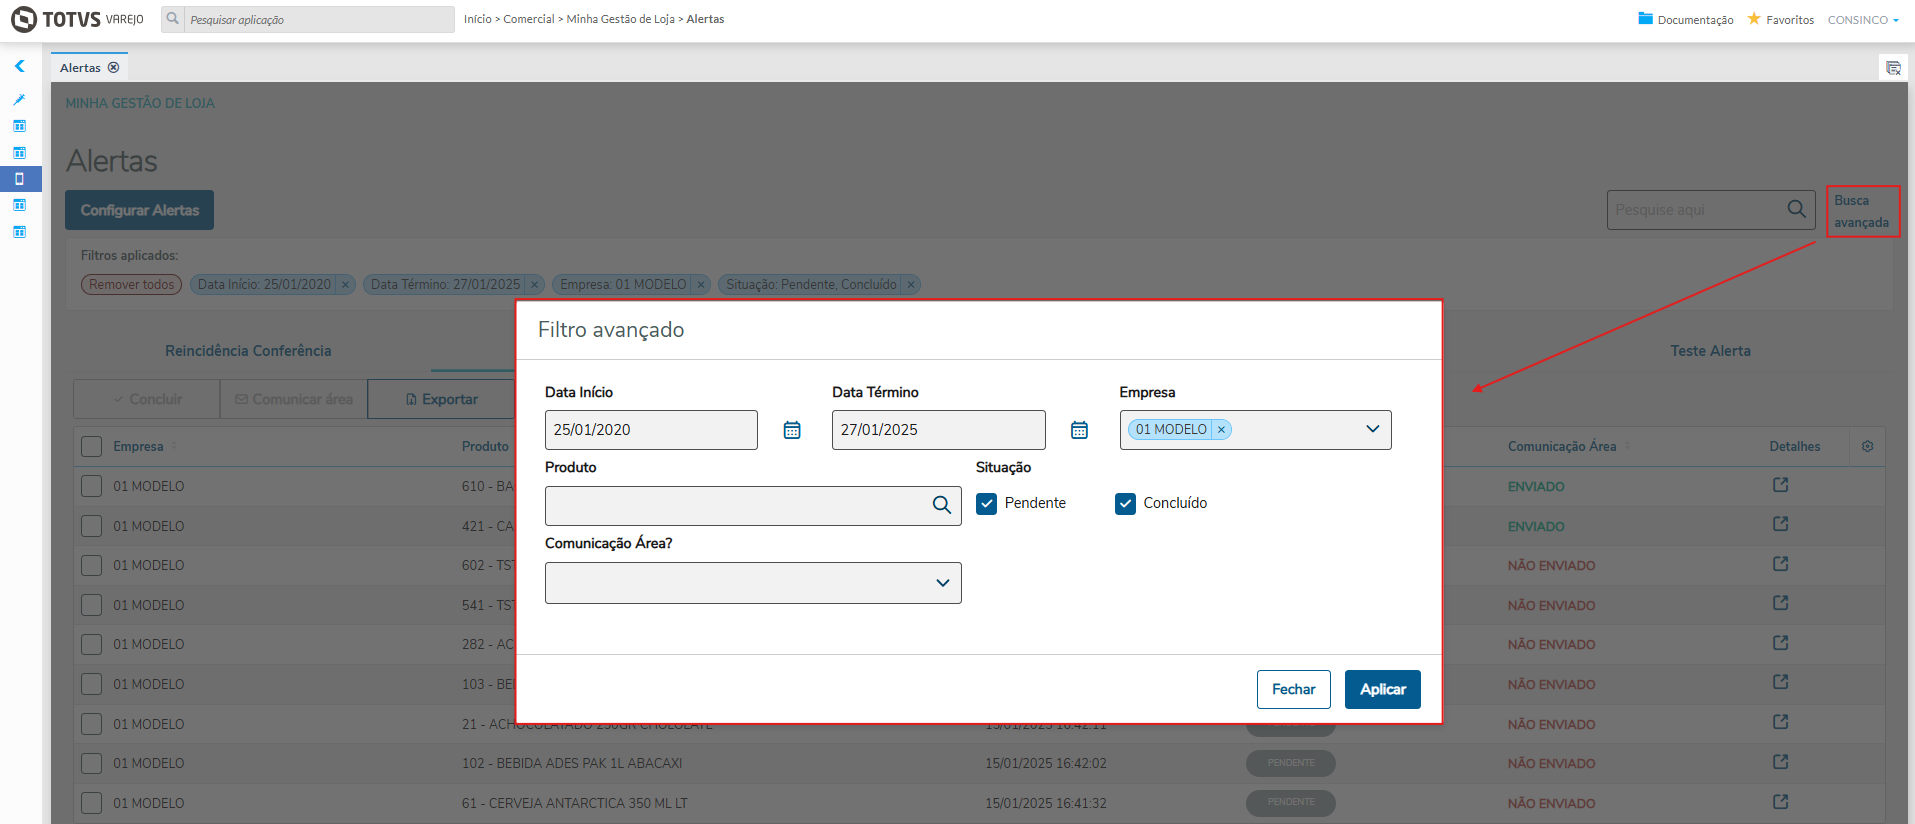Screen dimensions: 1915x824
Task: Click the Fechar button
Action: pos(1293,689)
